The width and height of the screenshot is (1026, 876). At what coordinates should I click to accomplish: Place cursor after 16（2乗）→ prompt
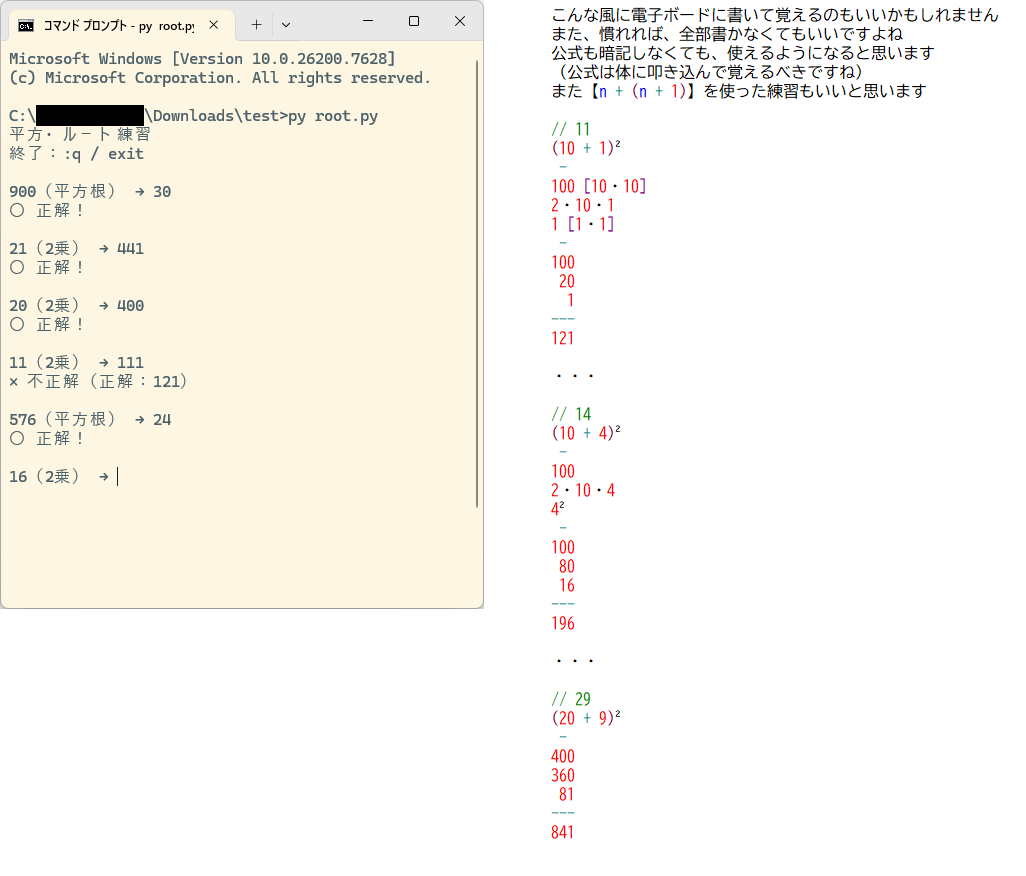(x=118, y=476)
